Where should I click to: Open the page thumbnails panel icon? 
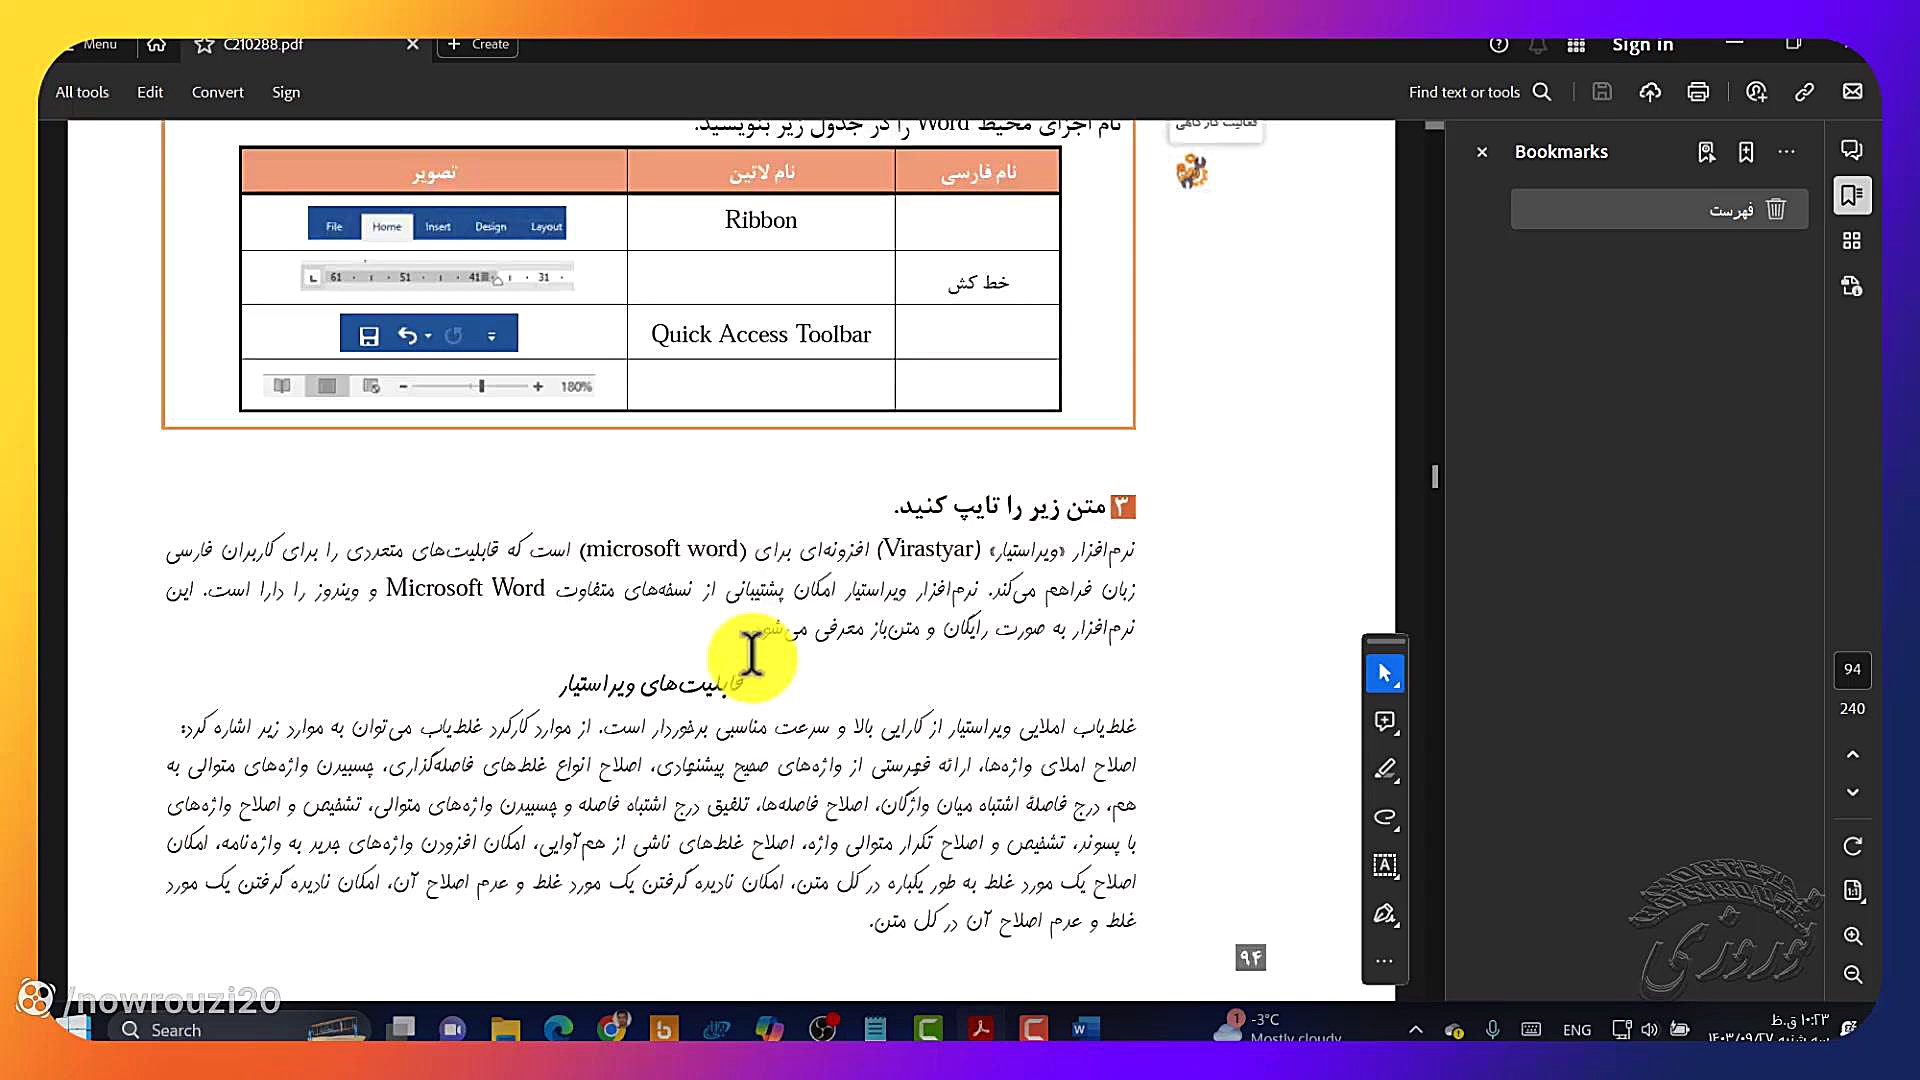1852,241
